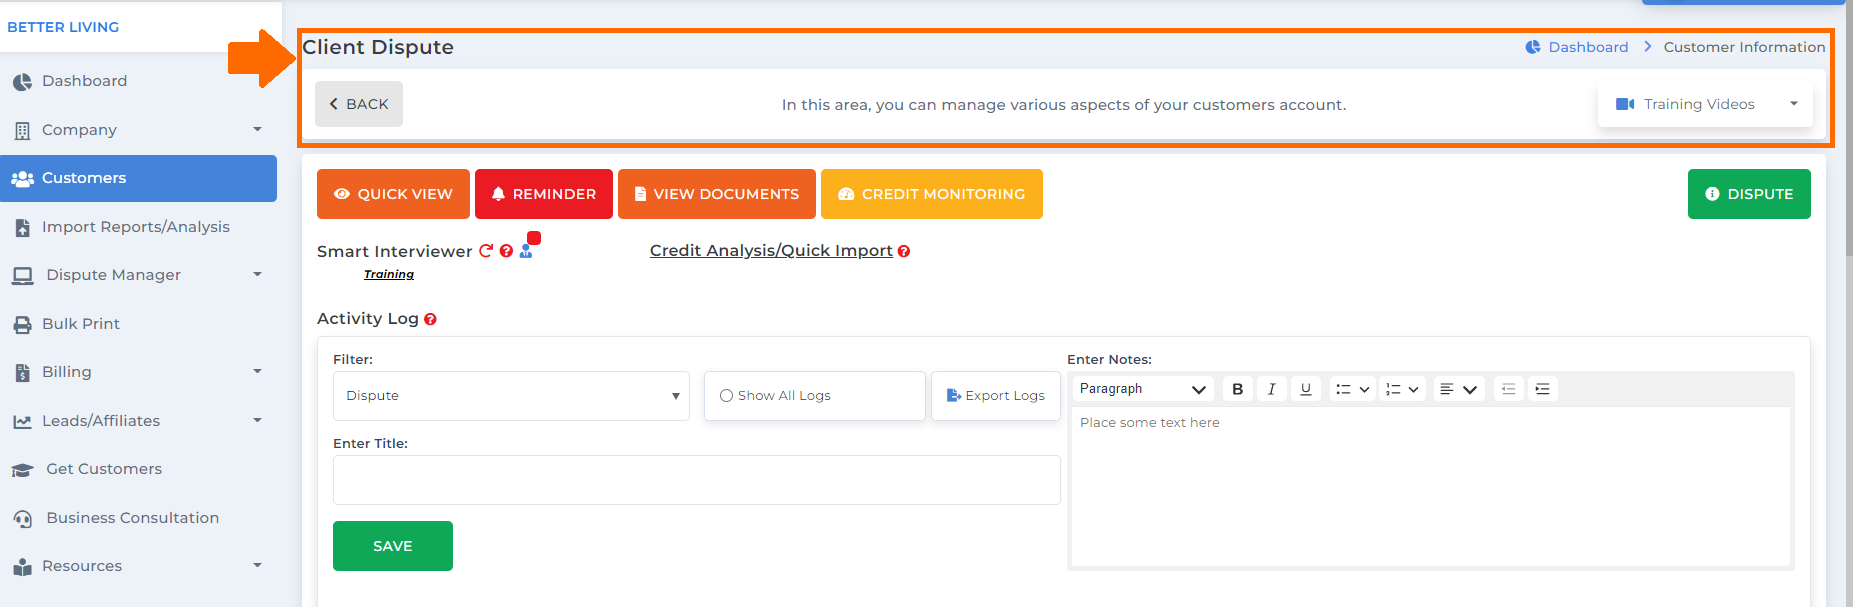The width and height of the screenshot is (1862, 607).
Task: Open Bulk Print from the sidebar
Action: coord(81,324)
